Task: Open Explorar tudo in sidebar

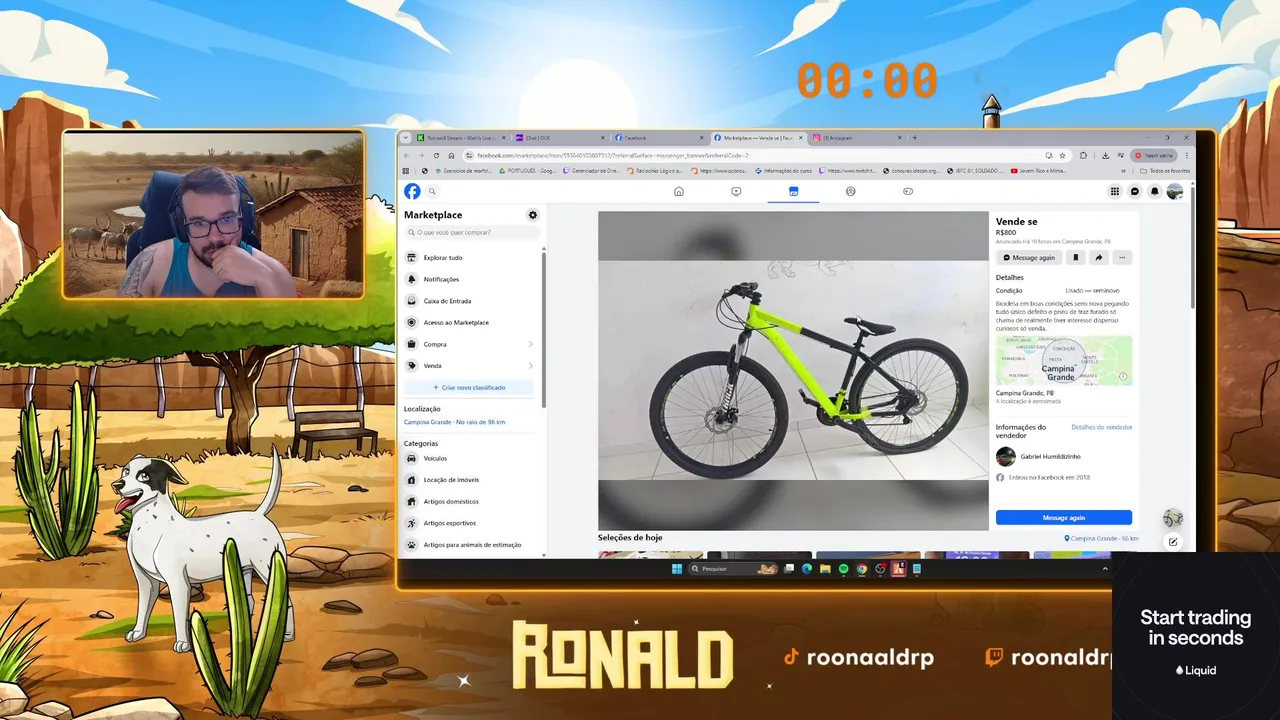Action: coord(470,258)
